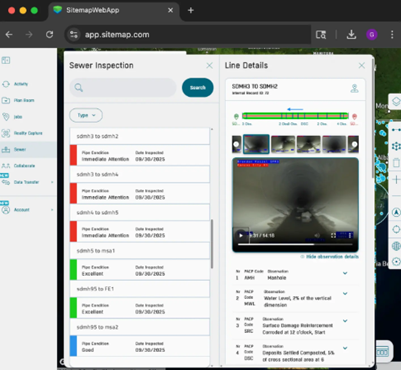Click the green pipe observation bar

click(295, 116)
